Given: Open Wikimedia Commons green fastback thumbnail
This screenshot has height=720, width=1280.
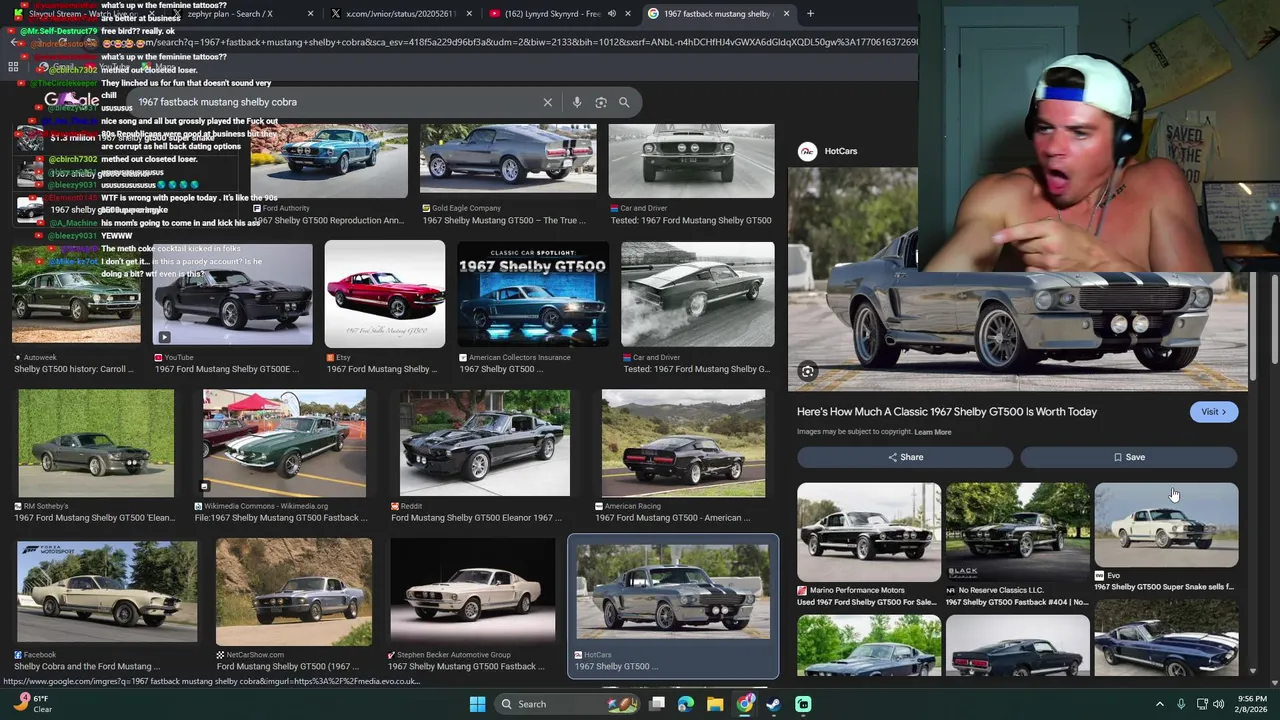Looking at the screenshot, I should [284, 443].
